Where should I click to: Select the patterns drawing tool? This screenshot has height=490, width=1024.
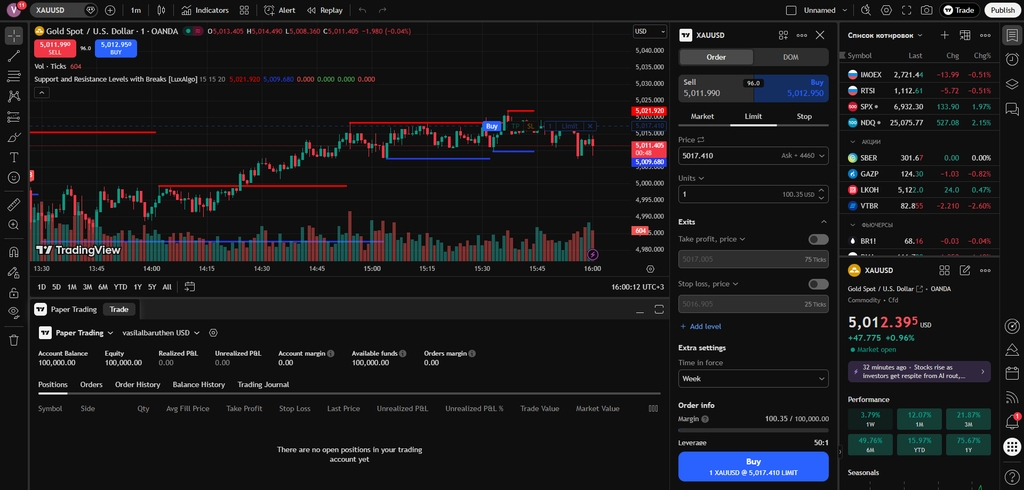(14, 97)
